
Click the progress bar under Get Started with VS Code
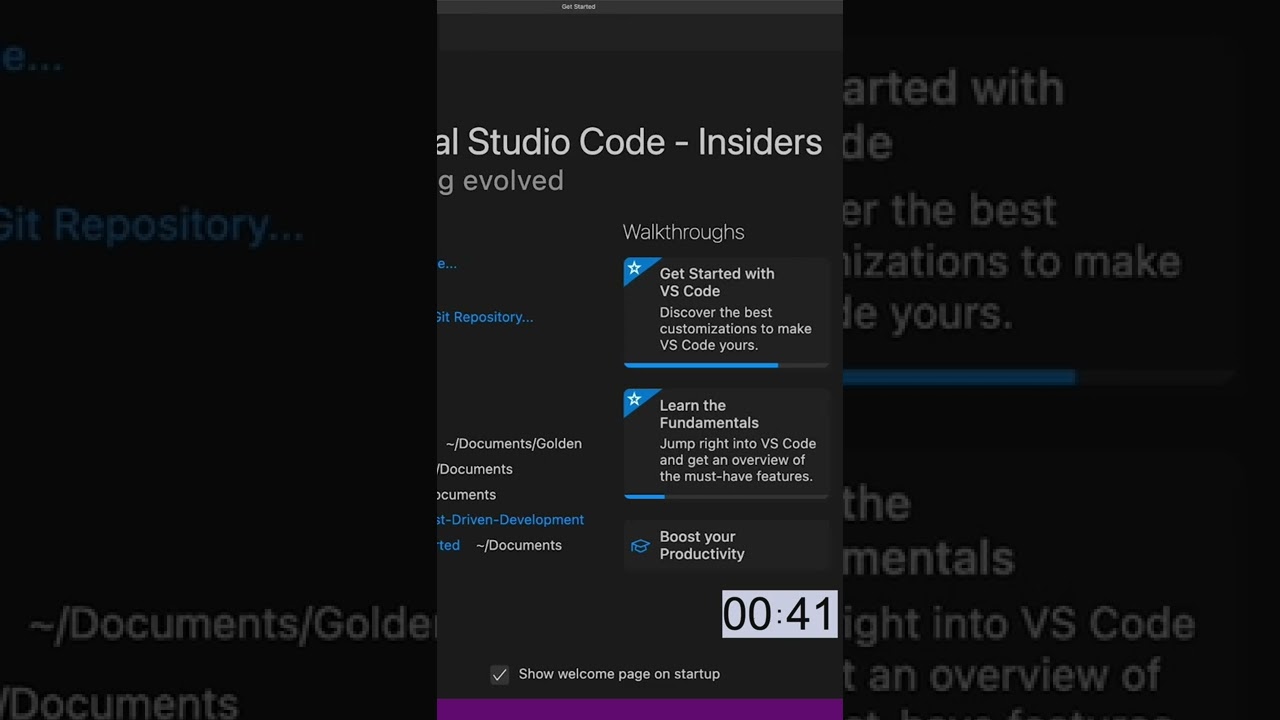(x=726, y=365)
